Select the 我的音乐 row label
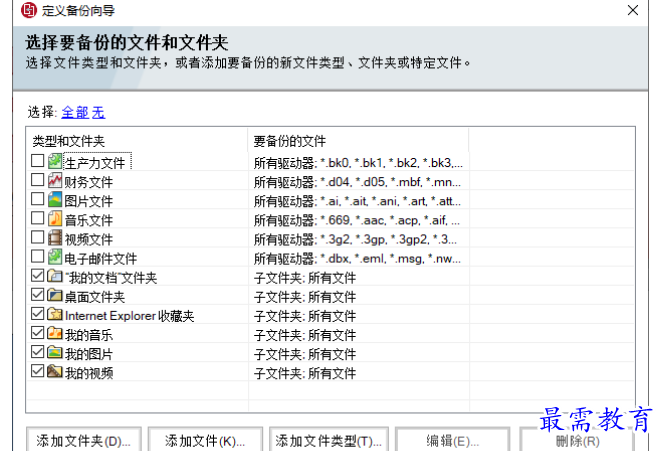The image size is (661, 451). click(x=89, y=335)
